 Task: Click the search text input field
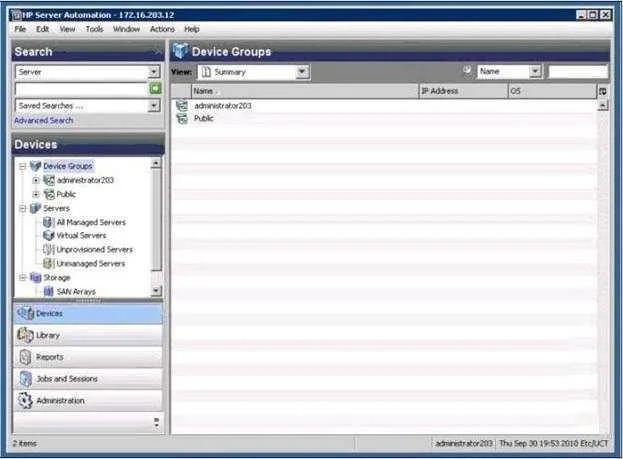(x=81, y=89)
